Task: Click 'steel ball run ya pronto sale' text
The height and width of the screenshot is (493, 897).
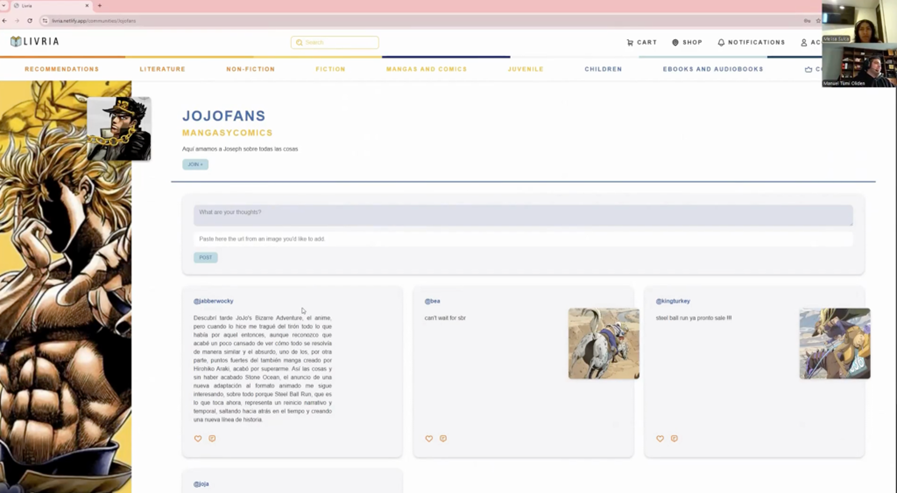Action: 693,318
